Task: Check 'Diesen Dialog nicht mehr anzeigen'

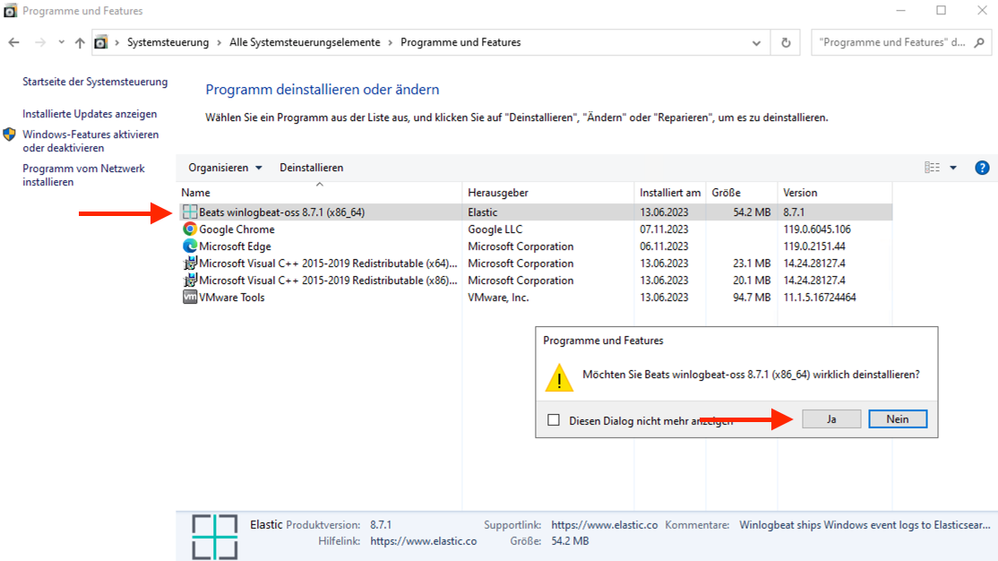Action: [x=554, y=420]
